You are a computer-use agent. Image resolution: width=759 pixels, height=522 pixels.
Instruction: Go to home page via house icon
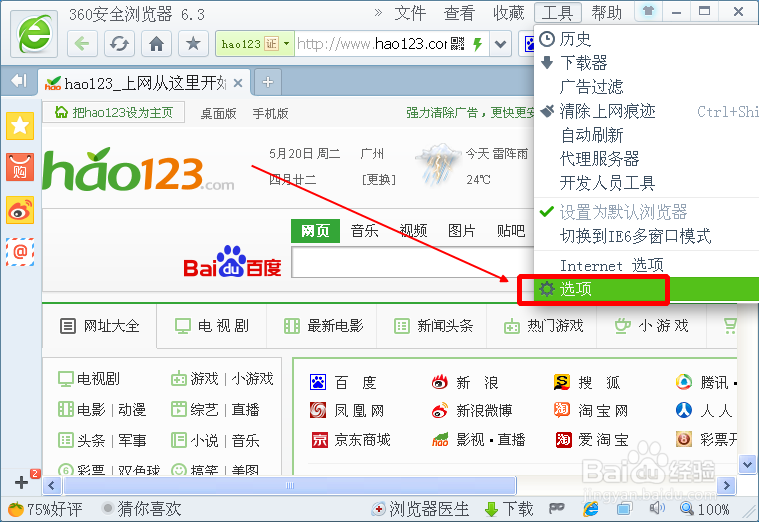pyautogui.click(x=156, y=44)
